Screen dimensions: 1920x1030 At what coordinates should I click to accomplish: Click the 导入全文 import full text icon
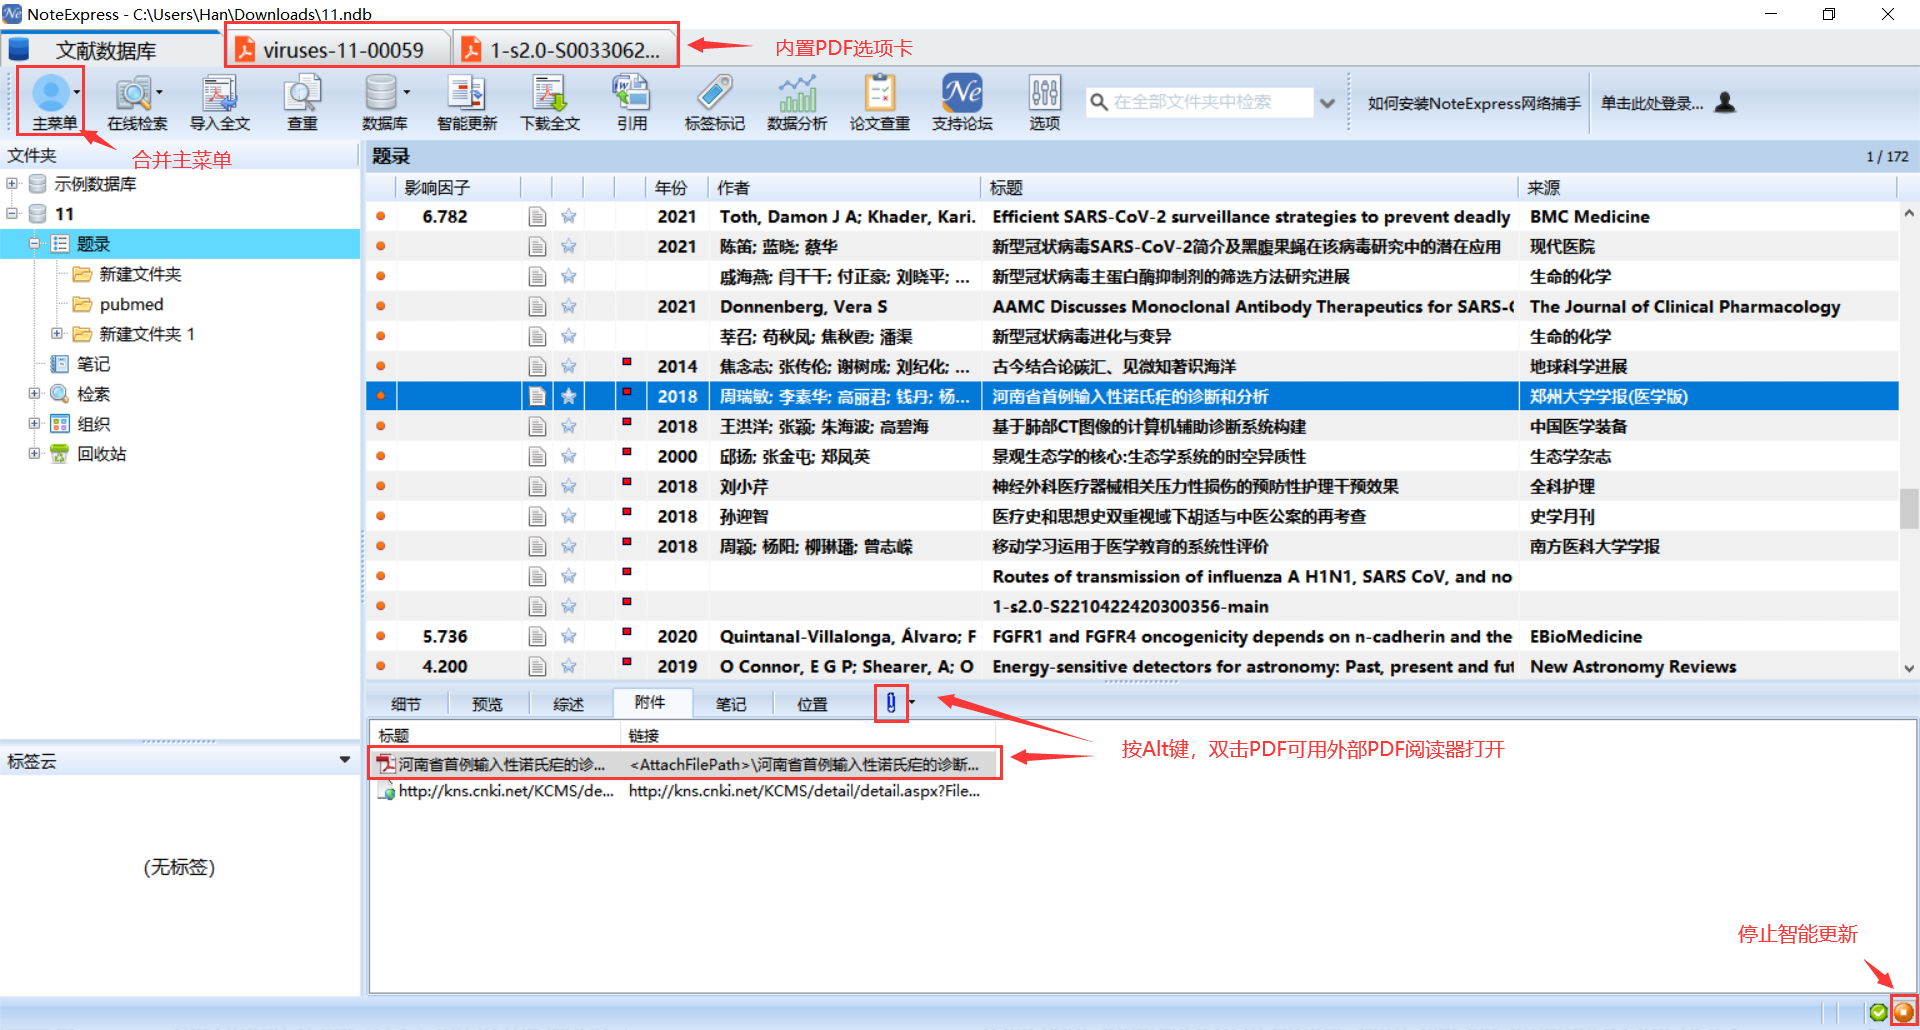[219, 93]
